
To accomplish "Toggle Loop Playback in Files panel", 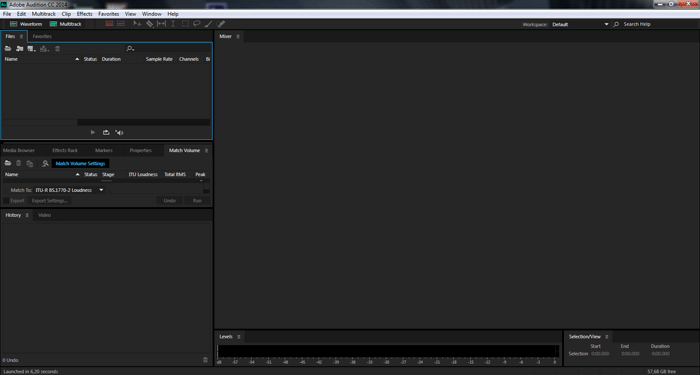I will point(106,133).
